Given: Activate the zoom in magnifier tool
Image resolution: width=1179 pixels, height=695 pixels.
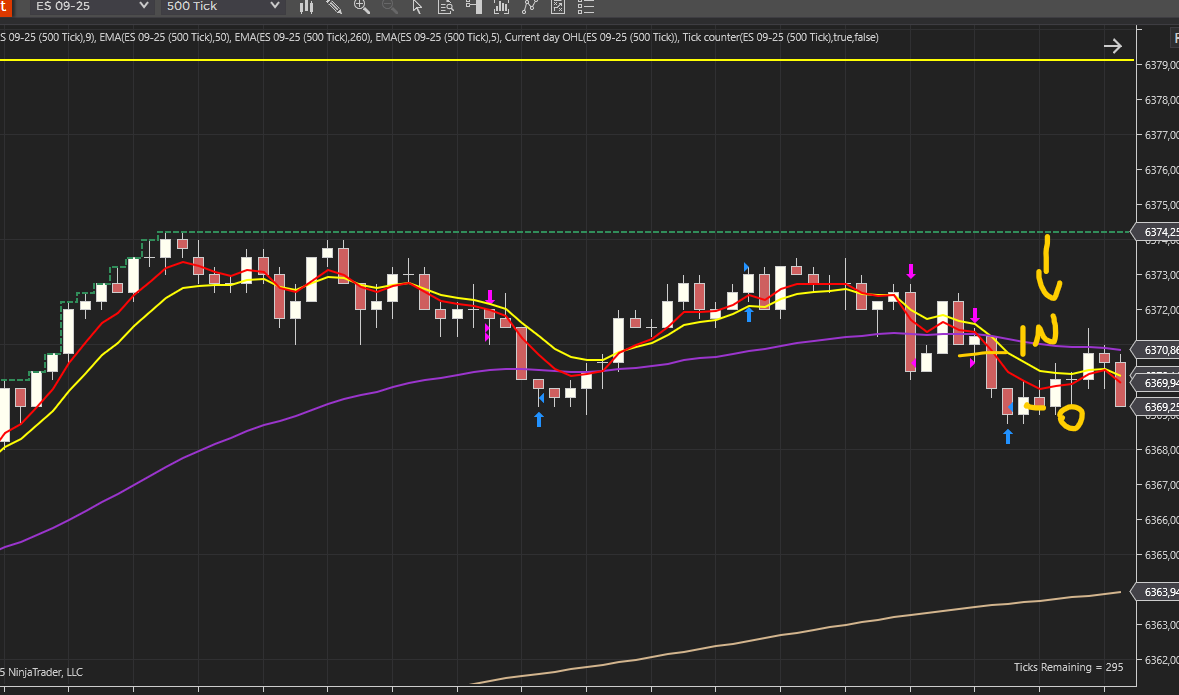Looking at the screenshot, I should 362,7.
